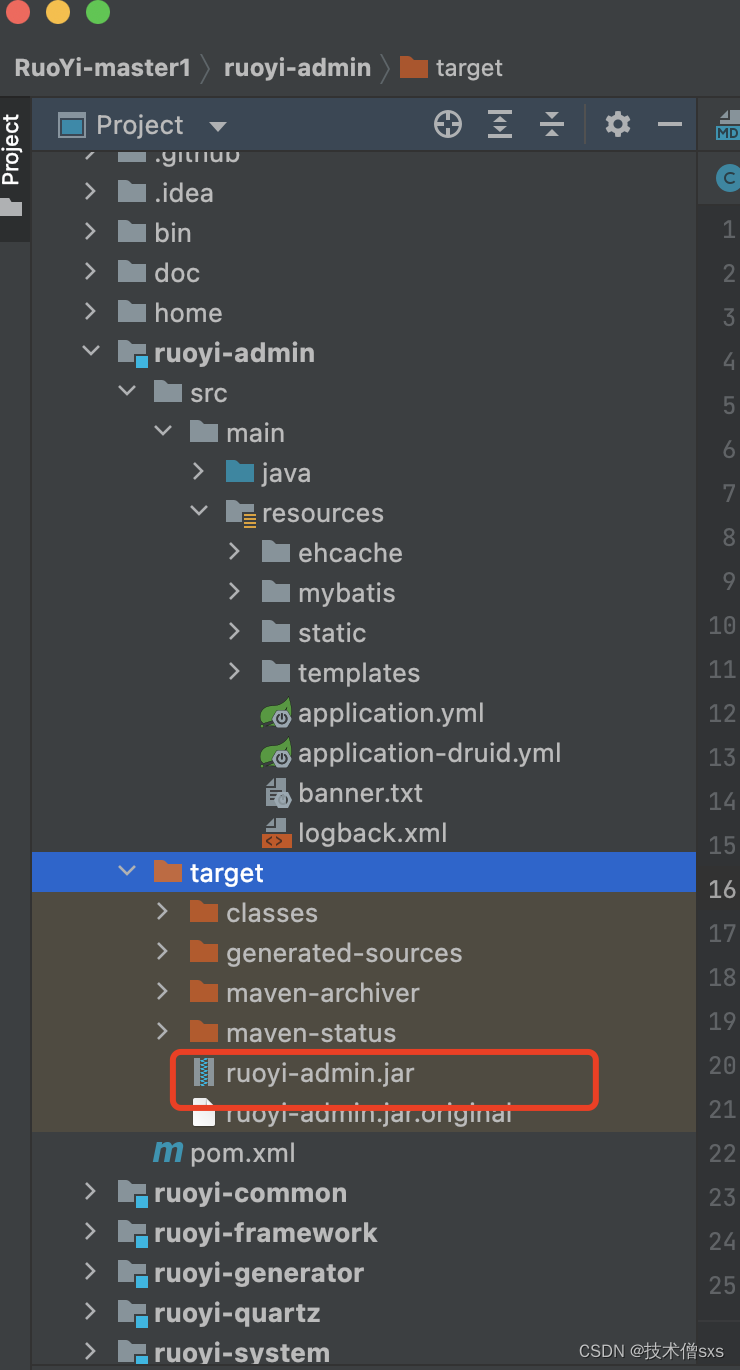Collapse the ruoyi-admin module

click(91, 352)
